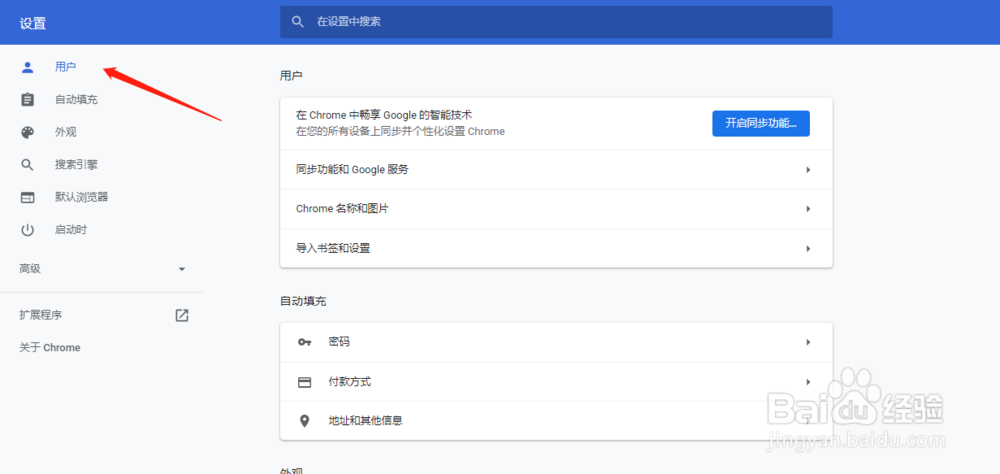1000x474 pixels.
Task: Click the 设置 title in the header
Action: tap(33, 24)
